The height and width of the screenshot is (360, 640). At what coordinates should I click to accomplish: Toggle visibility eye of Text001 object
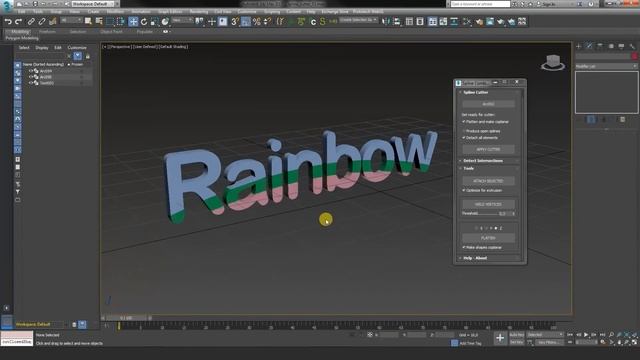coord(30,83)
